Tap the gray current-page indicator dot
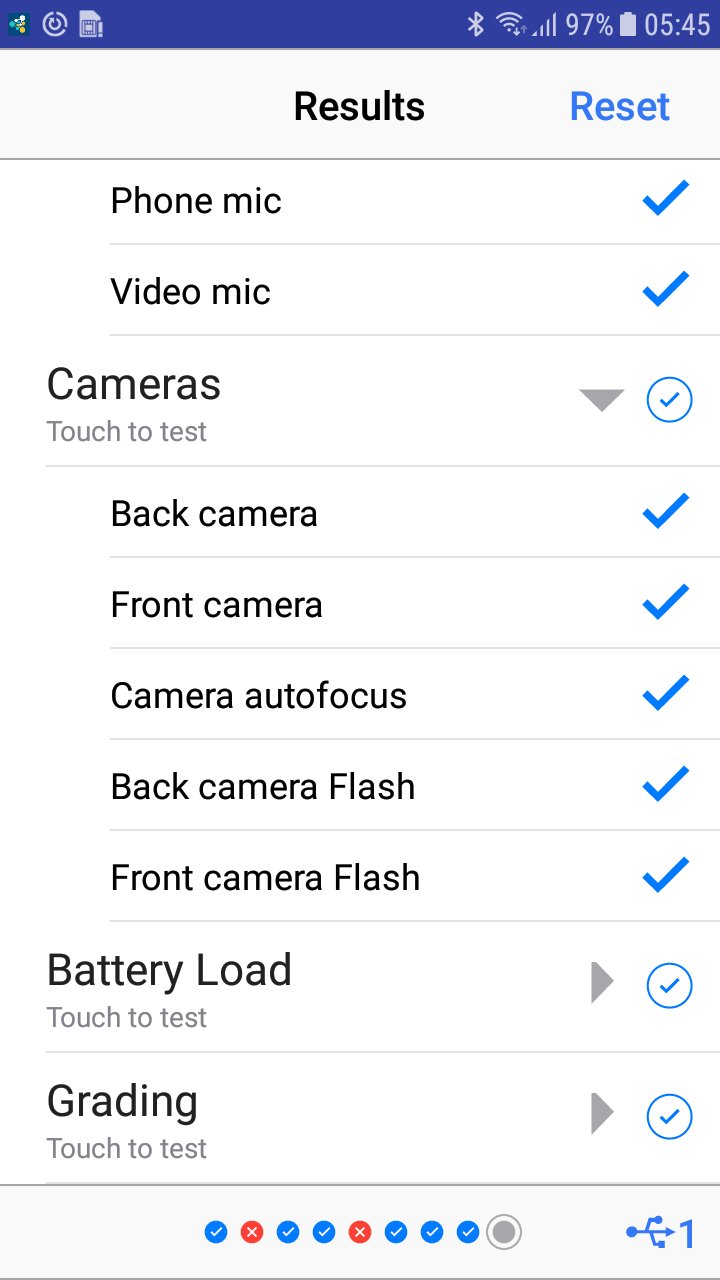 (504, 1232)
